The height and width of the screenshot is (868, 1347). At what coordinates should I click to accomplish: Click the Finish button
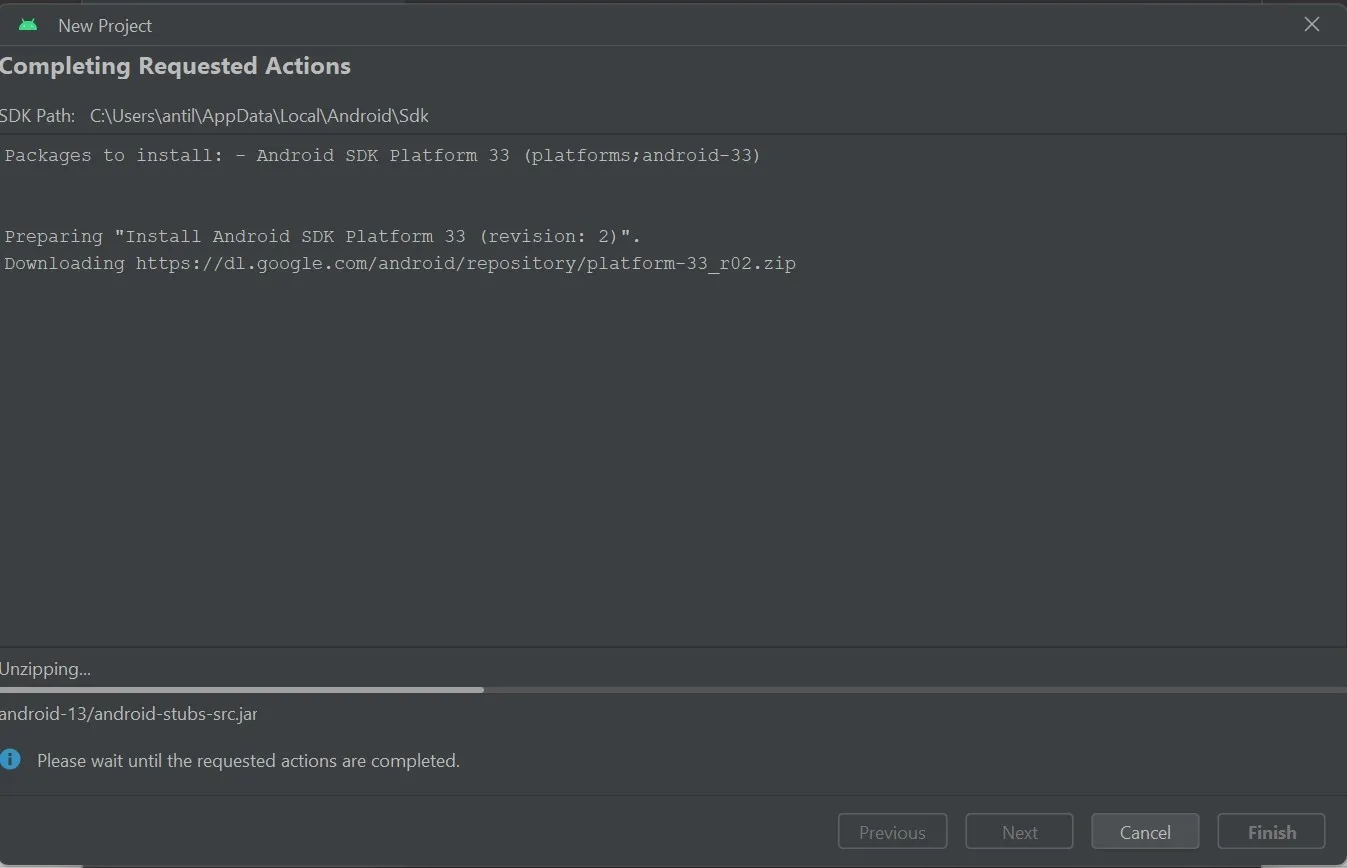(x=1271, y=832)
